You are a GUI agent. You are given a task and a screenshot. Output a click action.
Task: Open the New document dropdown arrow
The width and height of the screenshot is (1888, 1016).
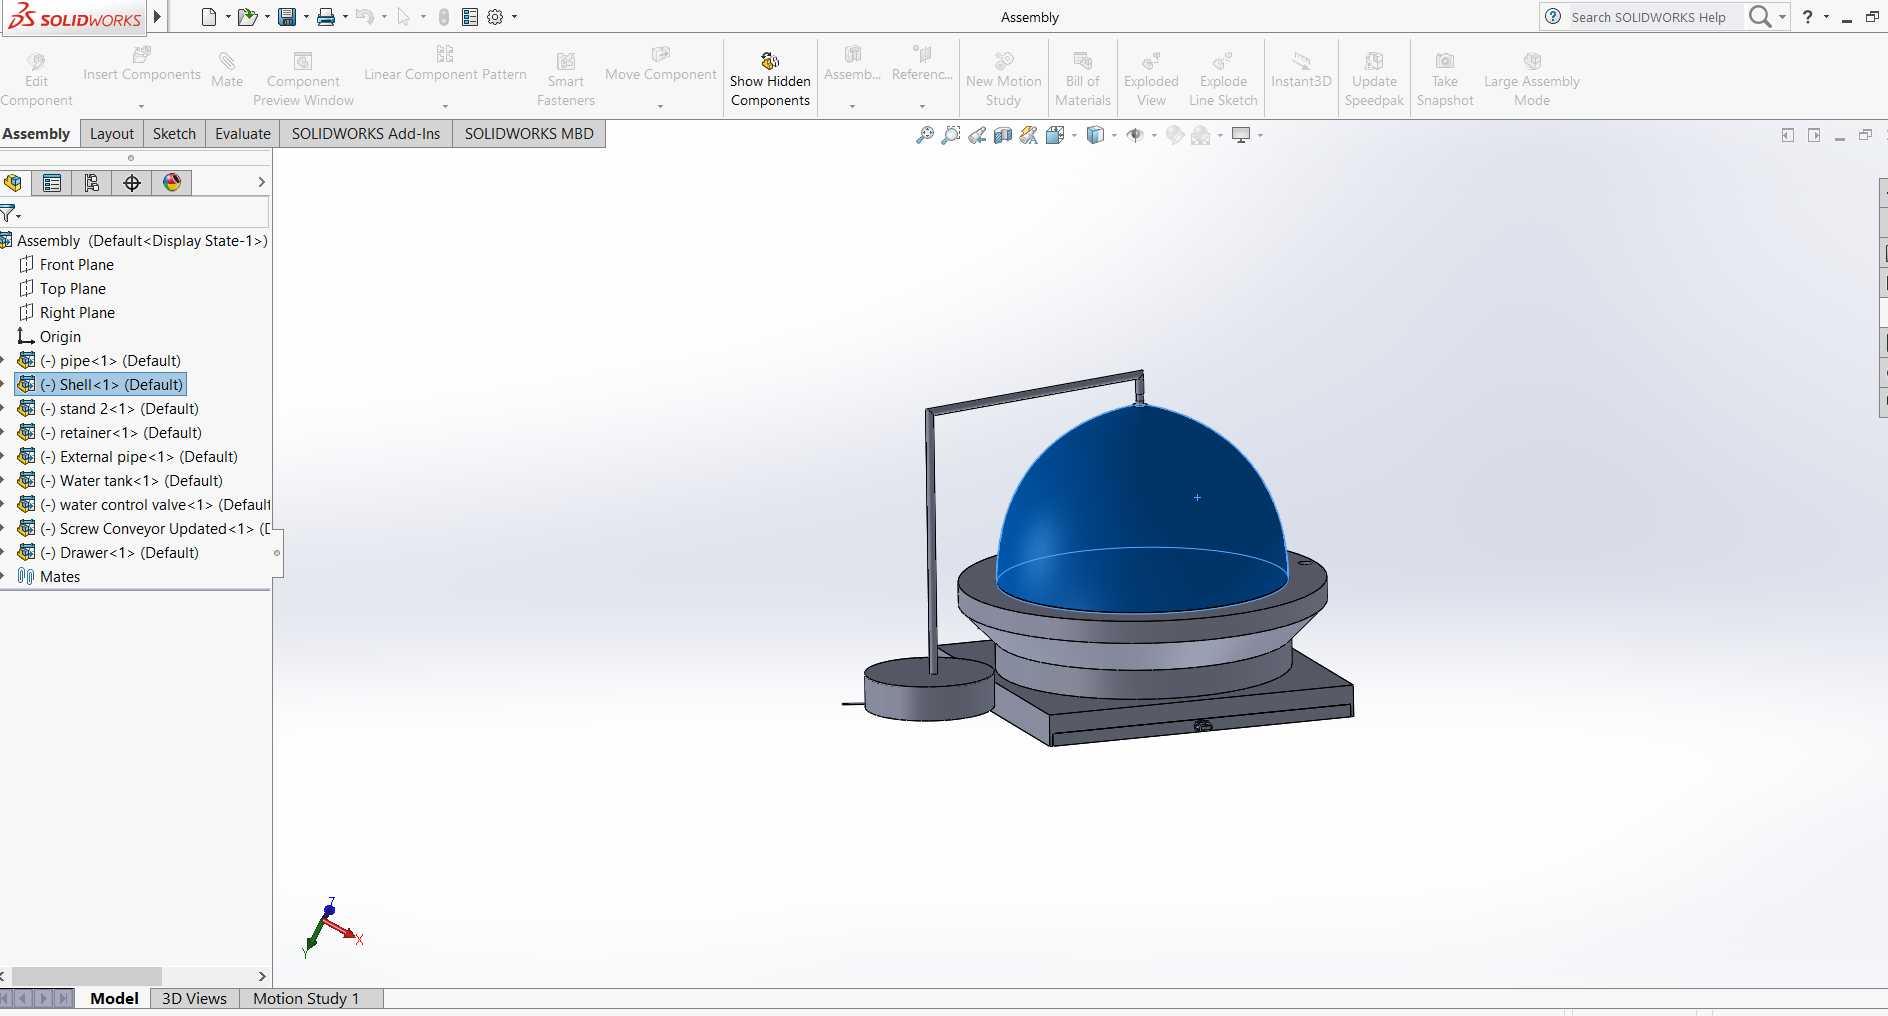coord(228,17)
